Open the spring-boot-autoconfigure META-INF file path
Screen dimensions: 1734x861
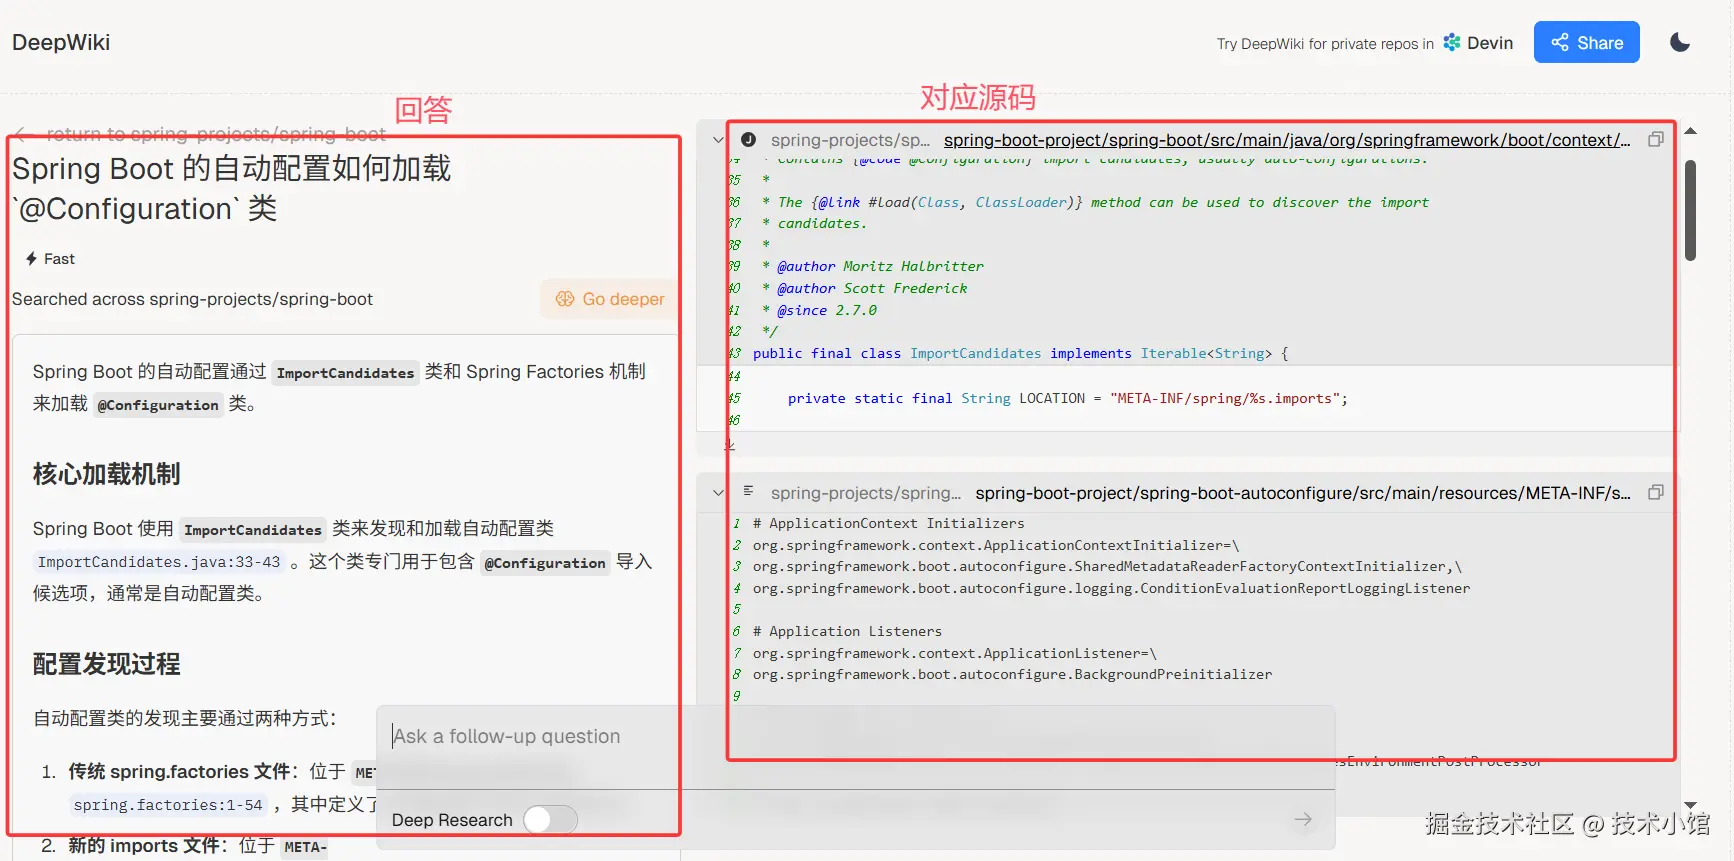pos(1303,493)
